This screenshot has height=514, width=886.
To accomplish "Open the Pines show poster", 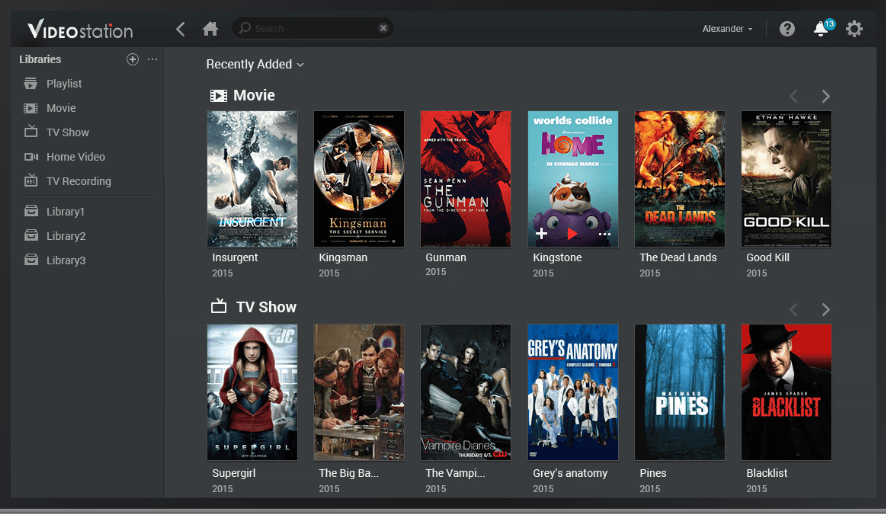I will [680, 392].
